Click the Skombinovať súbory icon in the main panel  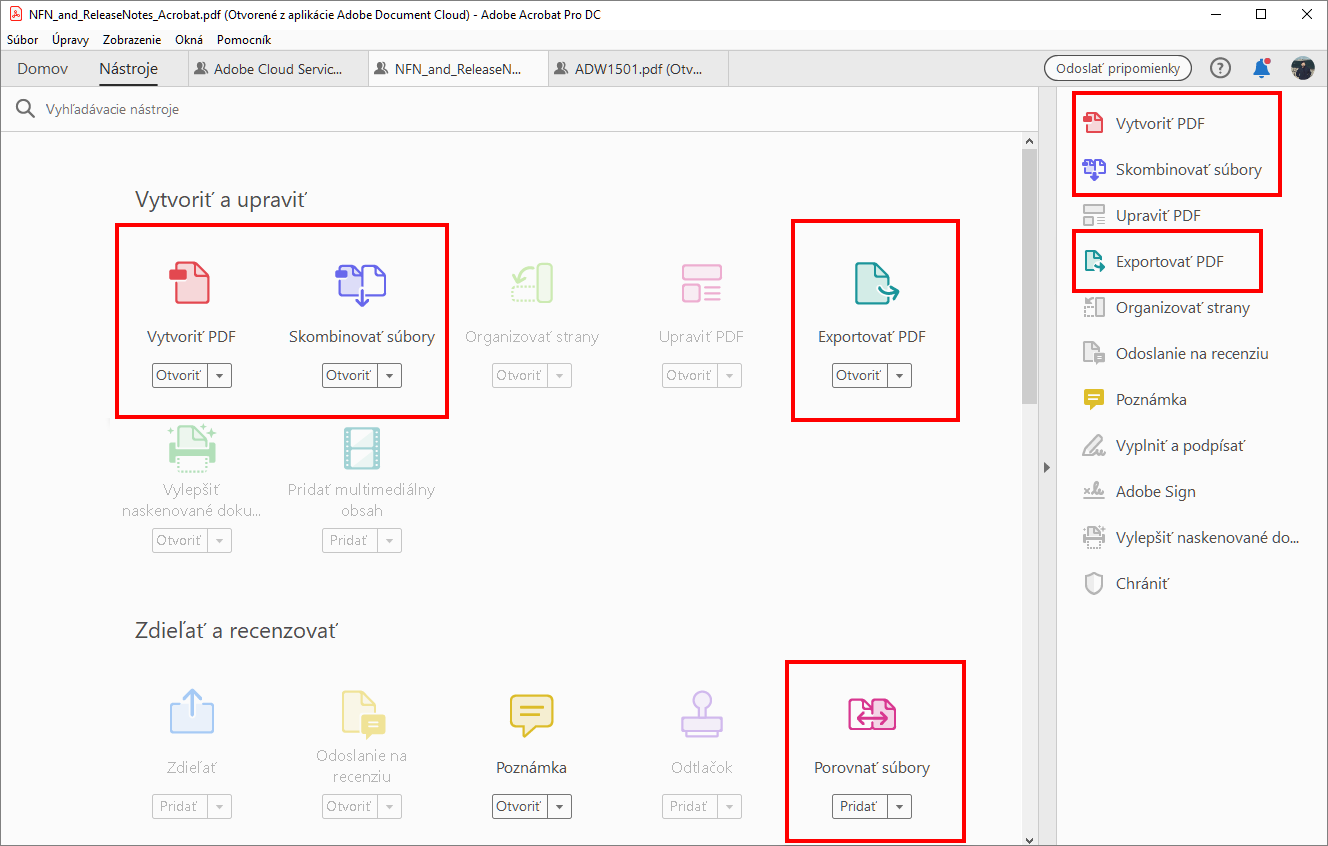[x=361, y=283]
